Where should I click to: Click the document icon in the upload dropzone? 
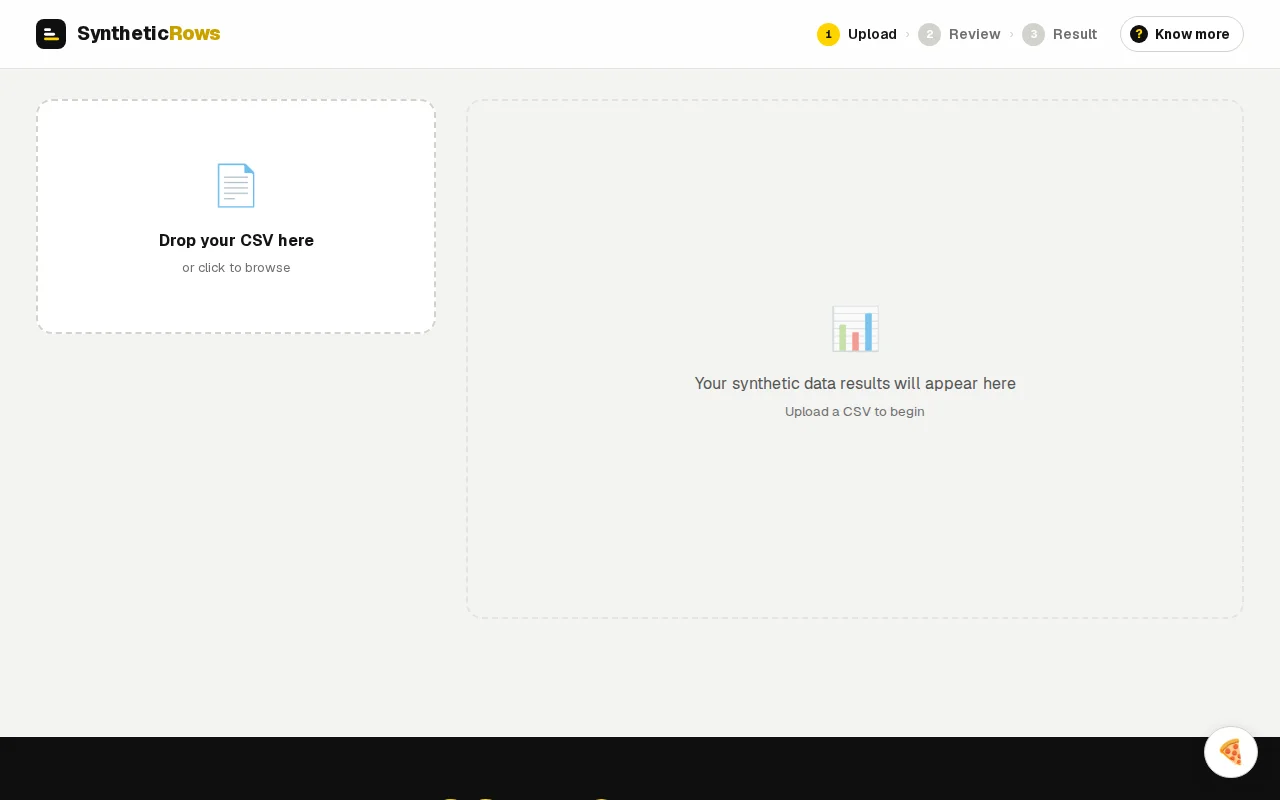tap(236, 186)
